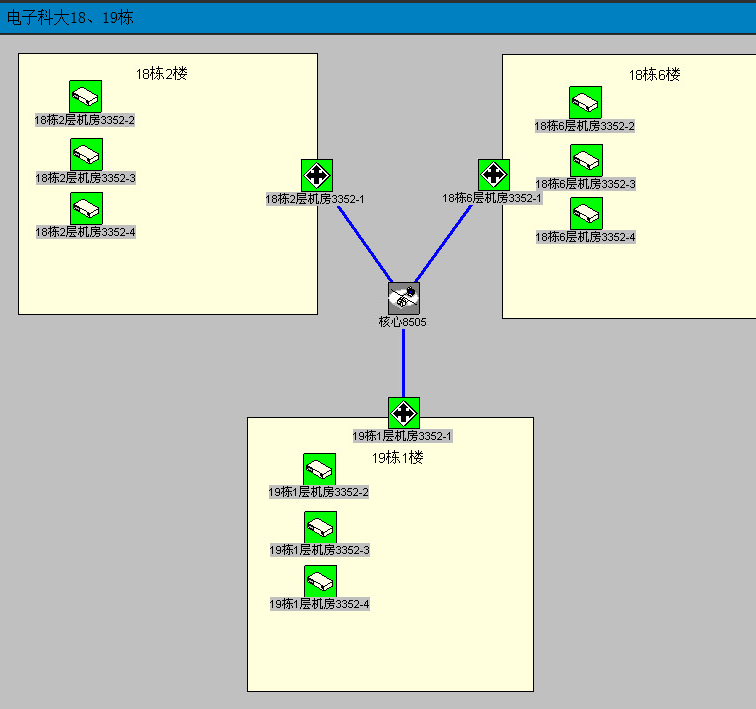
Task: Pick device icon 19栋1层机房3352-4
Action: 321,581
